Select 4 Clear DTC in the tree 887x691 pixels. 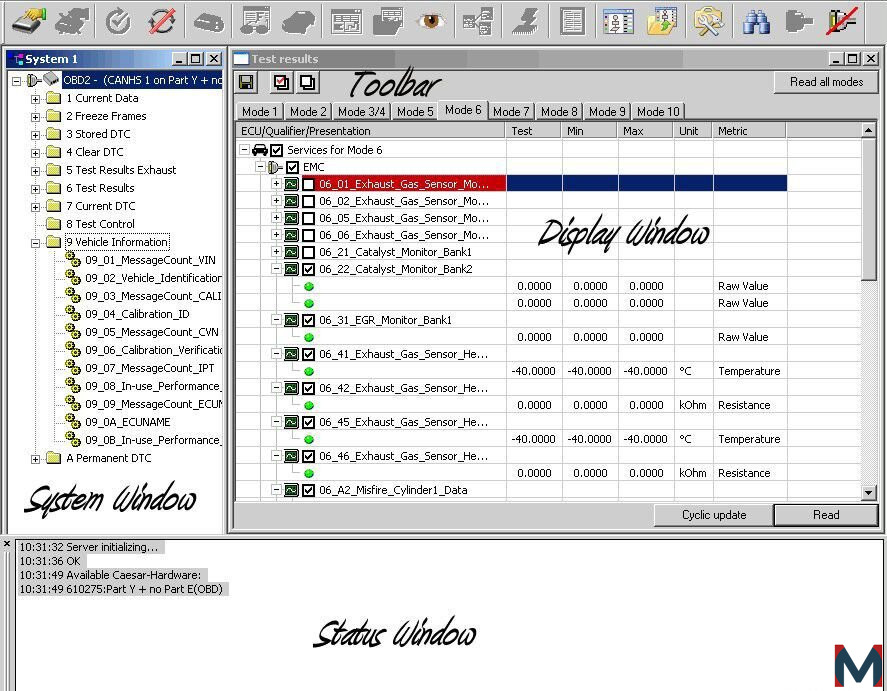(94, 152)
